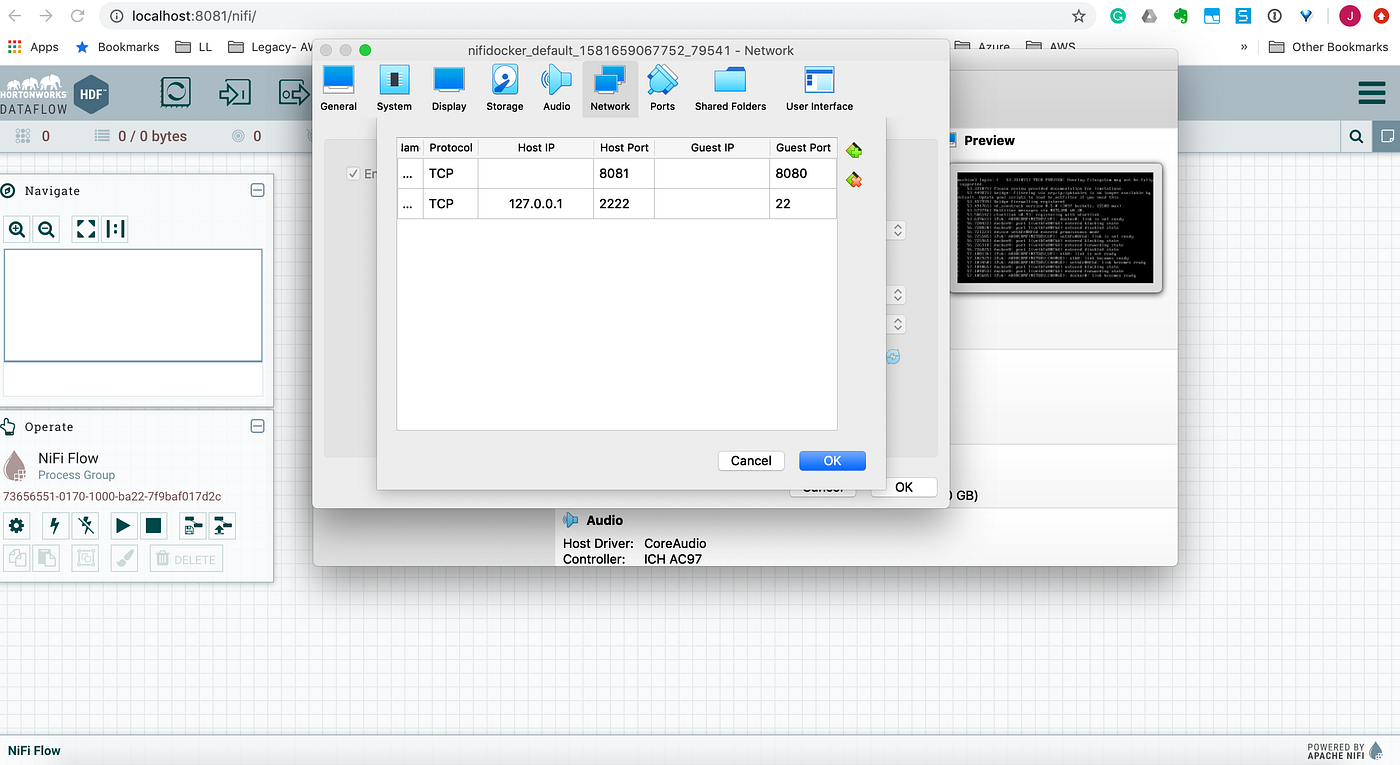Open process group configuration gear
The width and height of the screenshot is (1400, 765).
coord(17,525)
